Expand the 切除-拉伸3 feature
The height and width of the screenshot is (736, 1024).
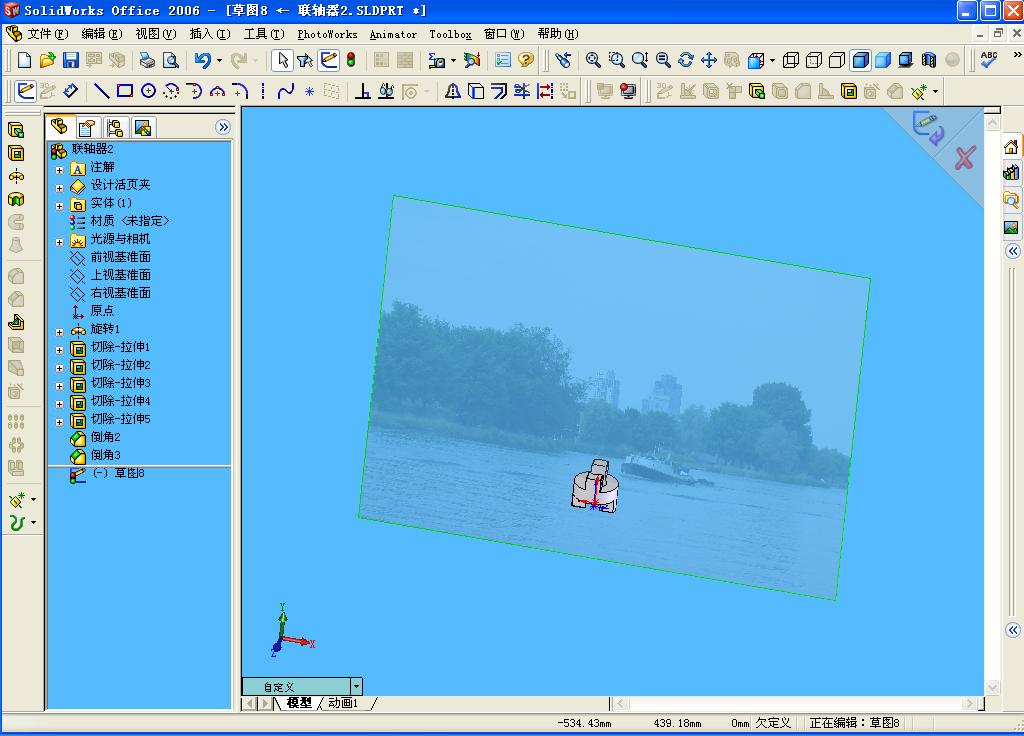59,386
